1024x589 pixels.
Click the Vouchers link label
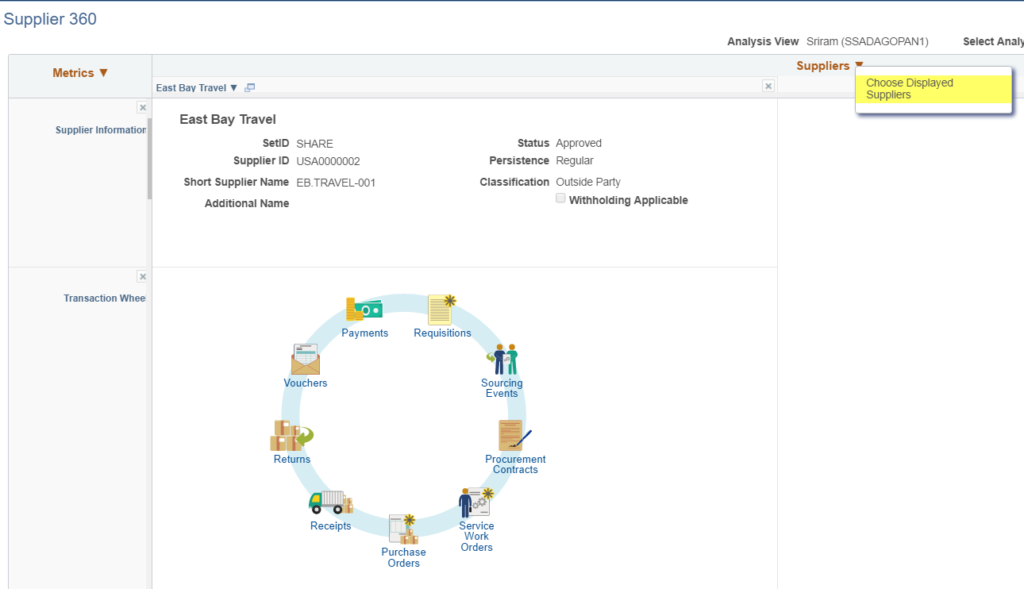tap(305, 383)
